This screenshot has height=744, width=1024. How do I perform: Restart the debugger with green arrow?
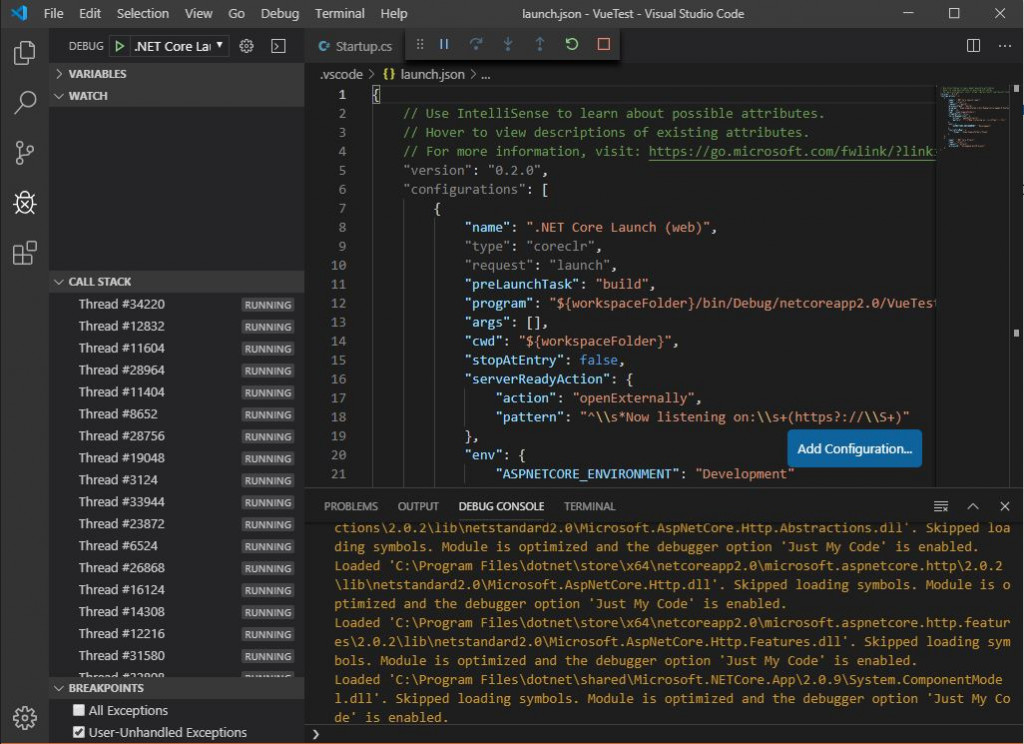(x=571, y=45)
